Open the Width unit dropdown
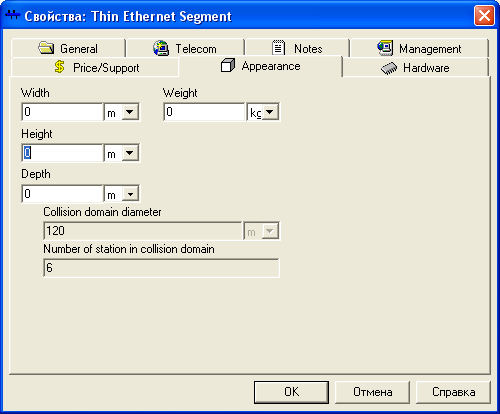 (130, 112)
